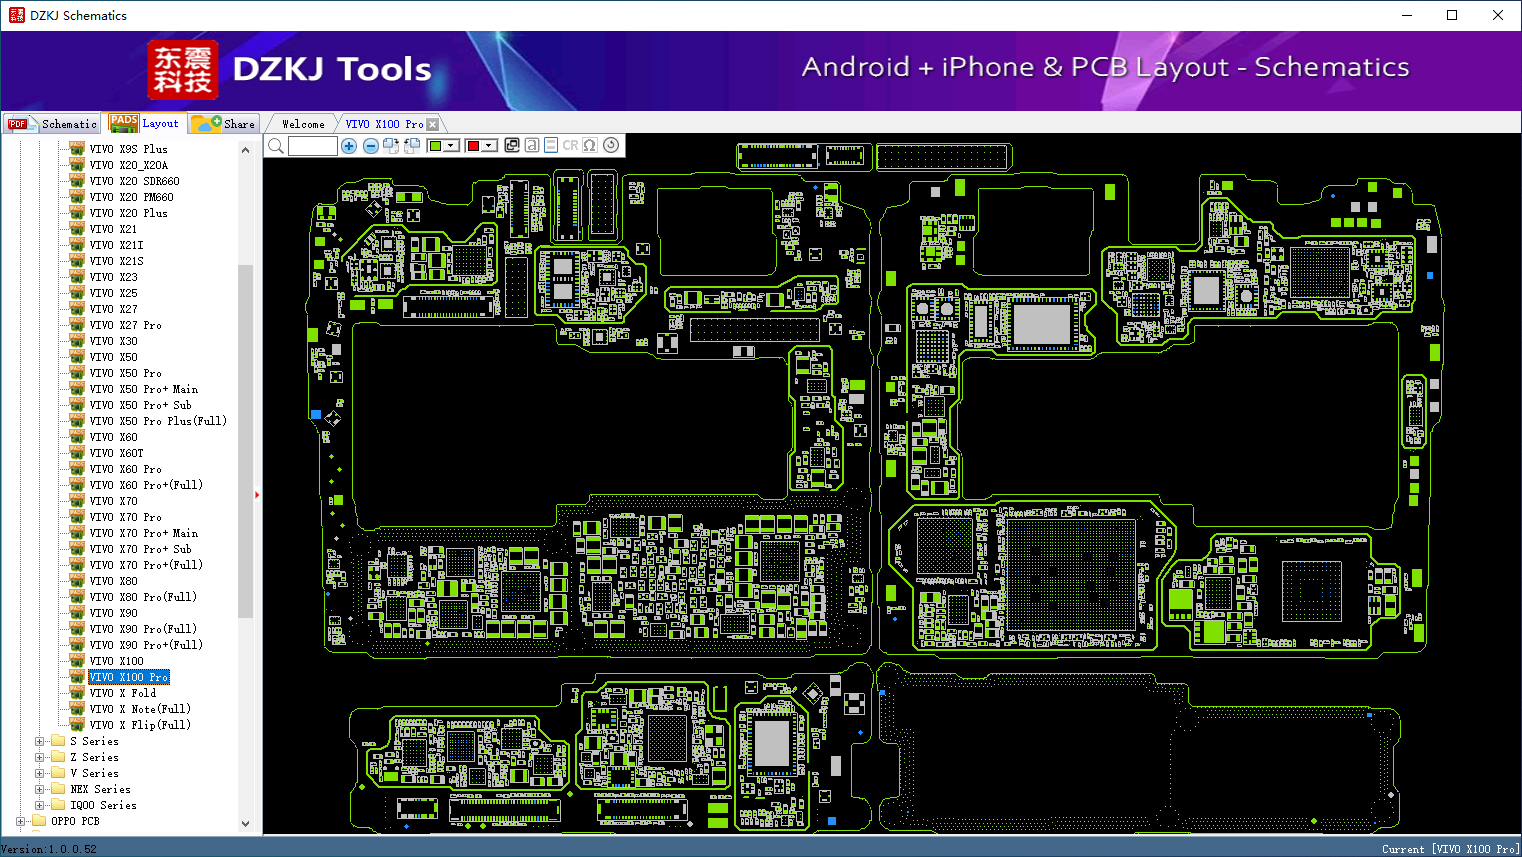Select the S Series folder label

[94, 742]
